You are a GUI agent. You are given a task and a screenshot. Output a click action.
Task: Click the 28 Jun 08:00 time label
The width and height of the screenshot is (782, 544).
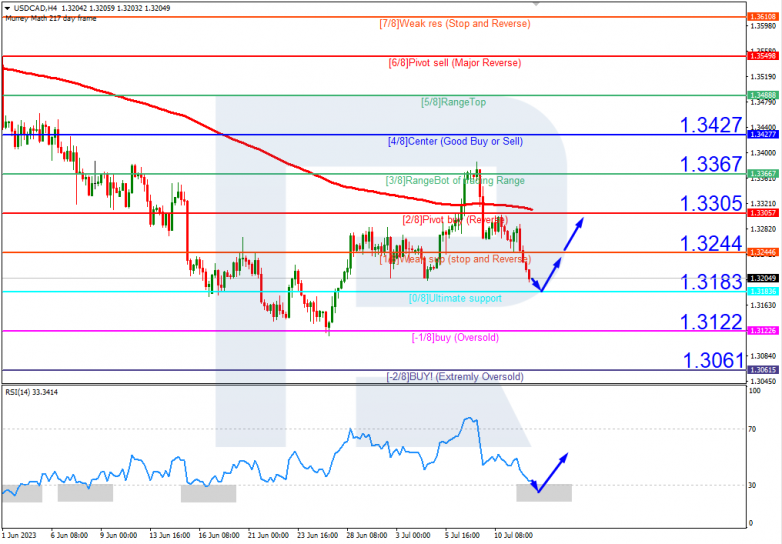pos(367,536)
